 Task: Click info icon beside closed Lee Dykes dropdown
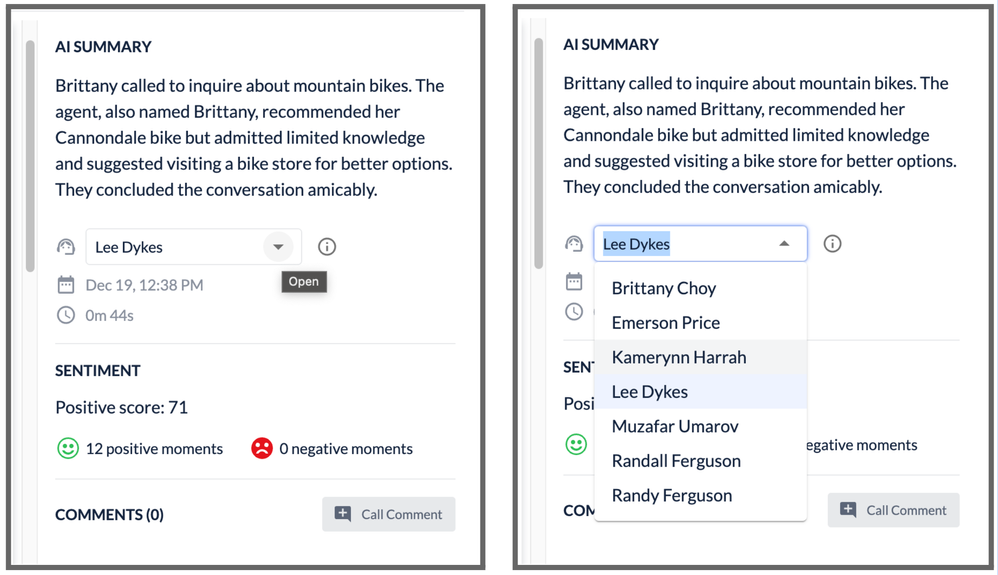(327, 247)
